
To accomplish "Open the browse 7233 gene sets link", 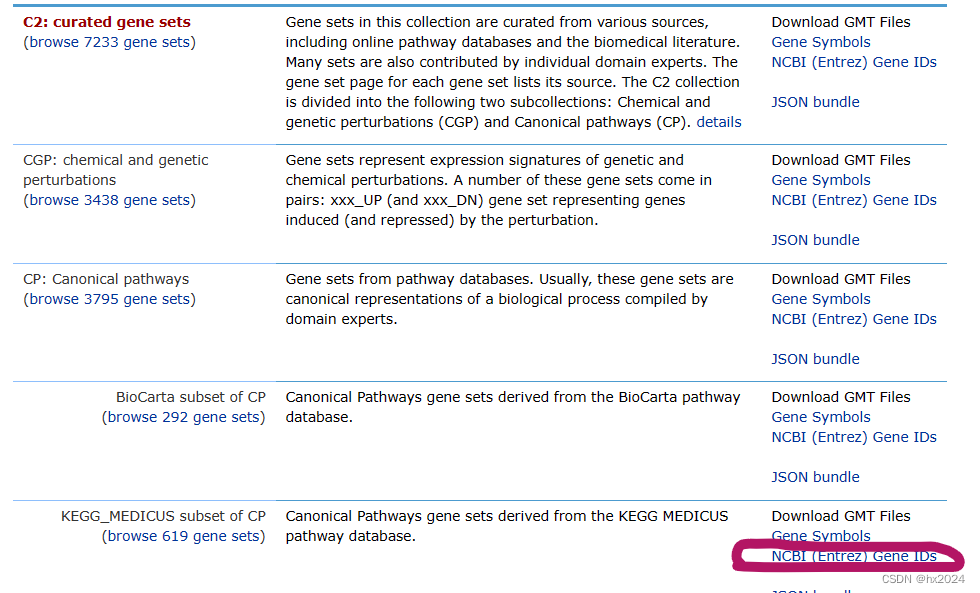I will pyautogui.click(x=109, y=42).
